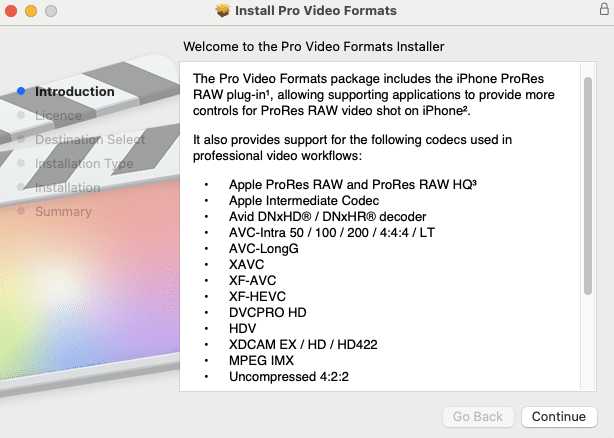The height and width of the screenshot is (438, 614).
Task: Click the Go Back button
Action: click(x=478, y=416)
